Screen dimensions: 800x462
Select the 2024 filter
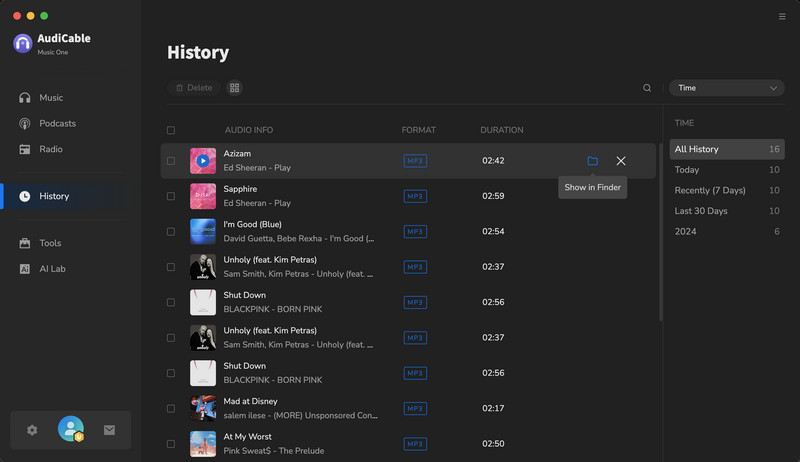[727, 232]
